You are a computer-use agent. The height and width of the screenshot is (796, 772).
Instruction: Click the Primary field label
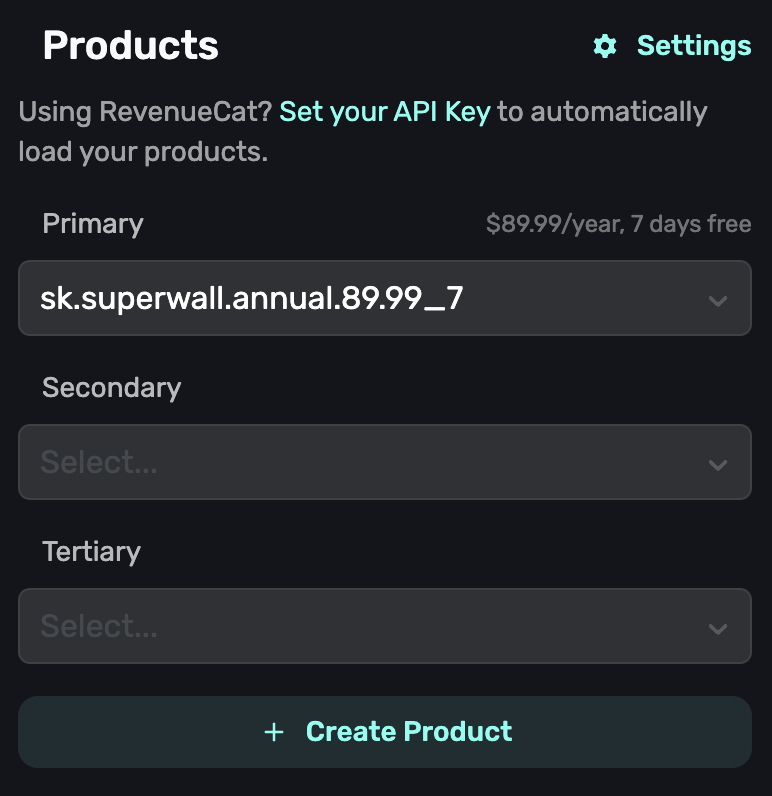[92, 224]
